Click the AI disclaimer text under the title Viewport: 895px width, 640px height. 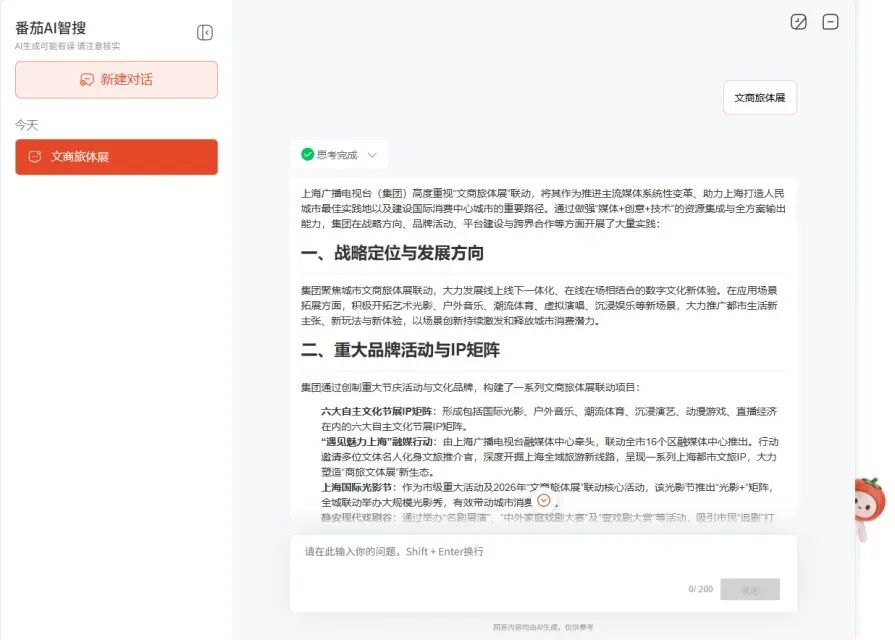tap(67, 46)
